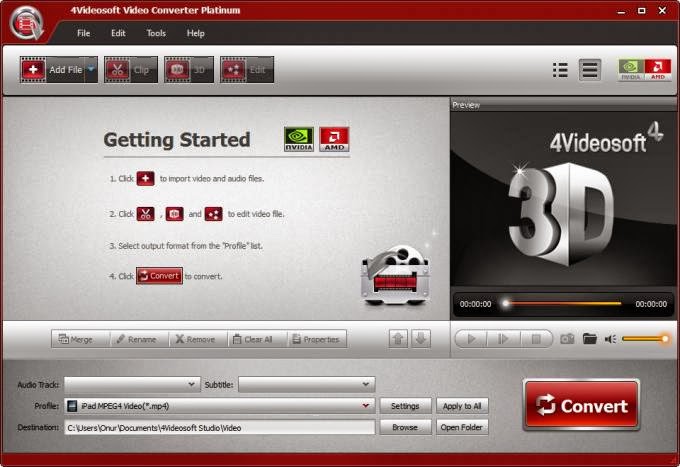
Task: Mute audio with the speaker icon
Action: click(610, 339)
